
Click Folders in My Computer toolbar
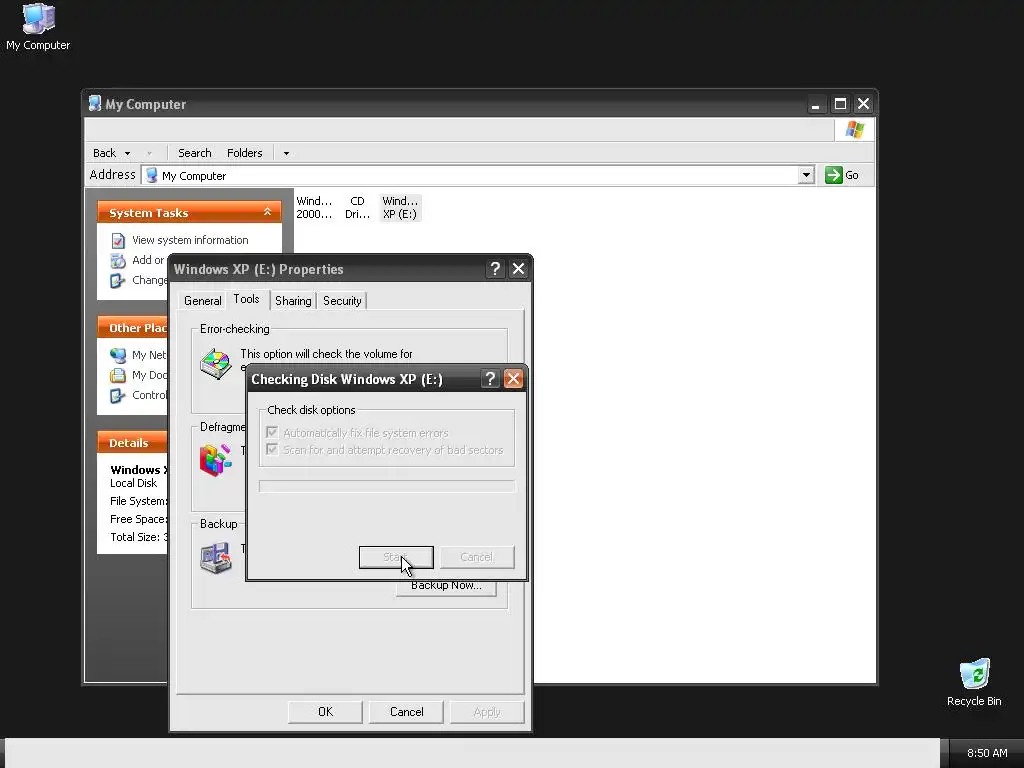coord(244,153)
